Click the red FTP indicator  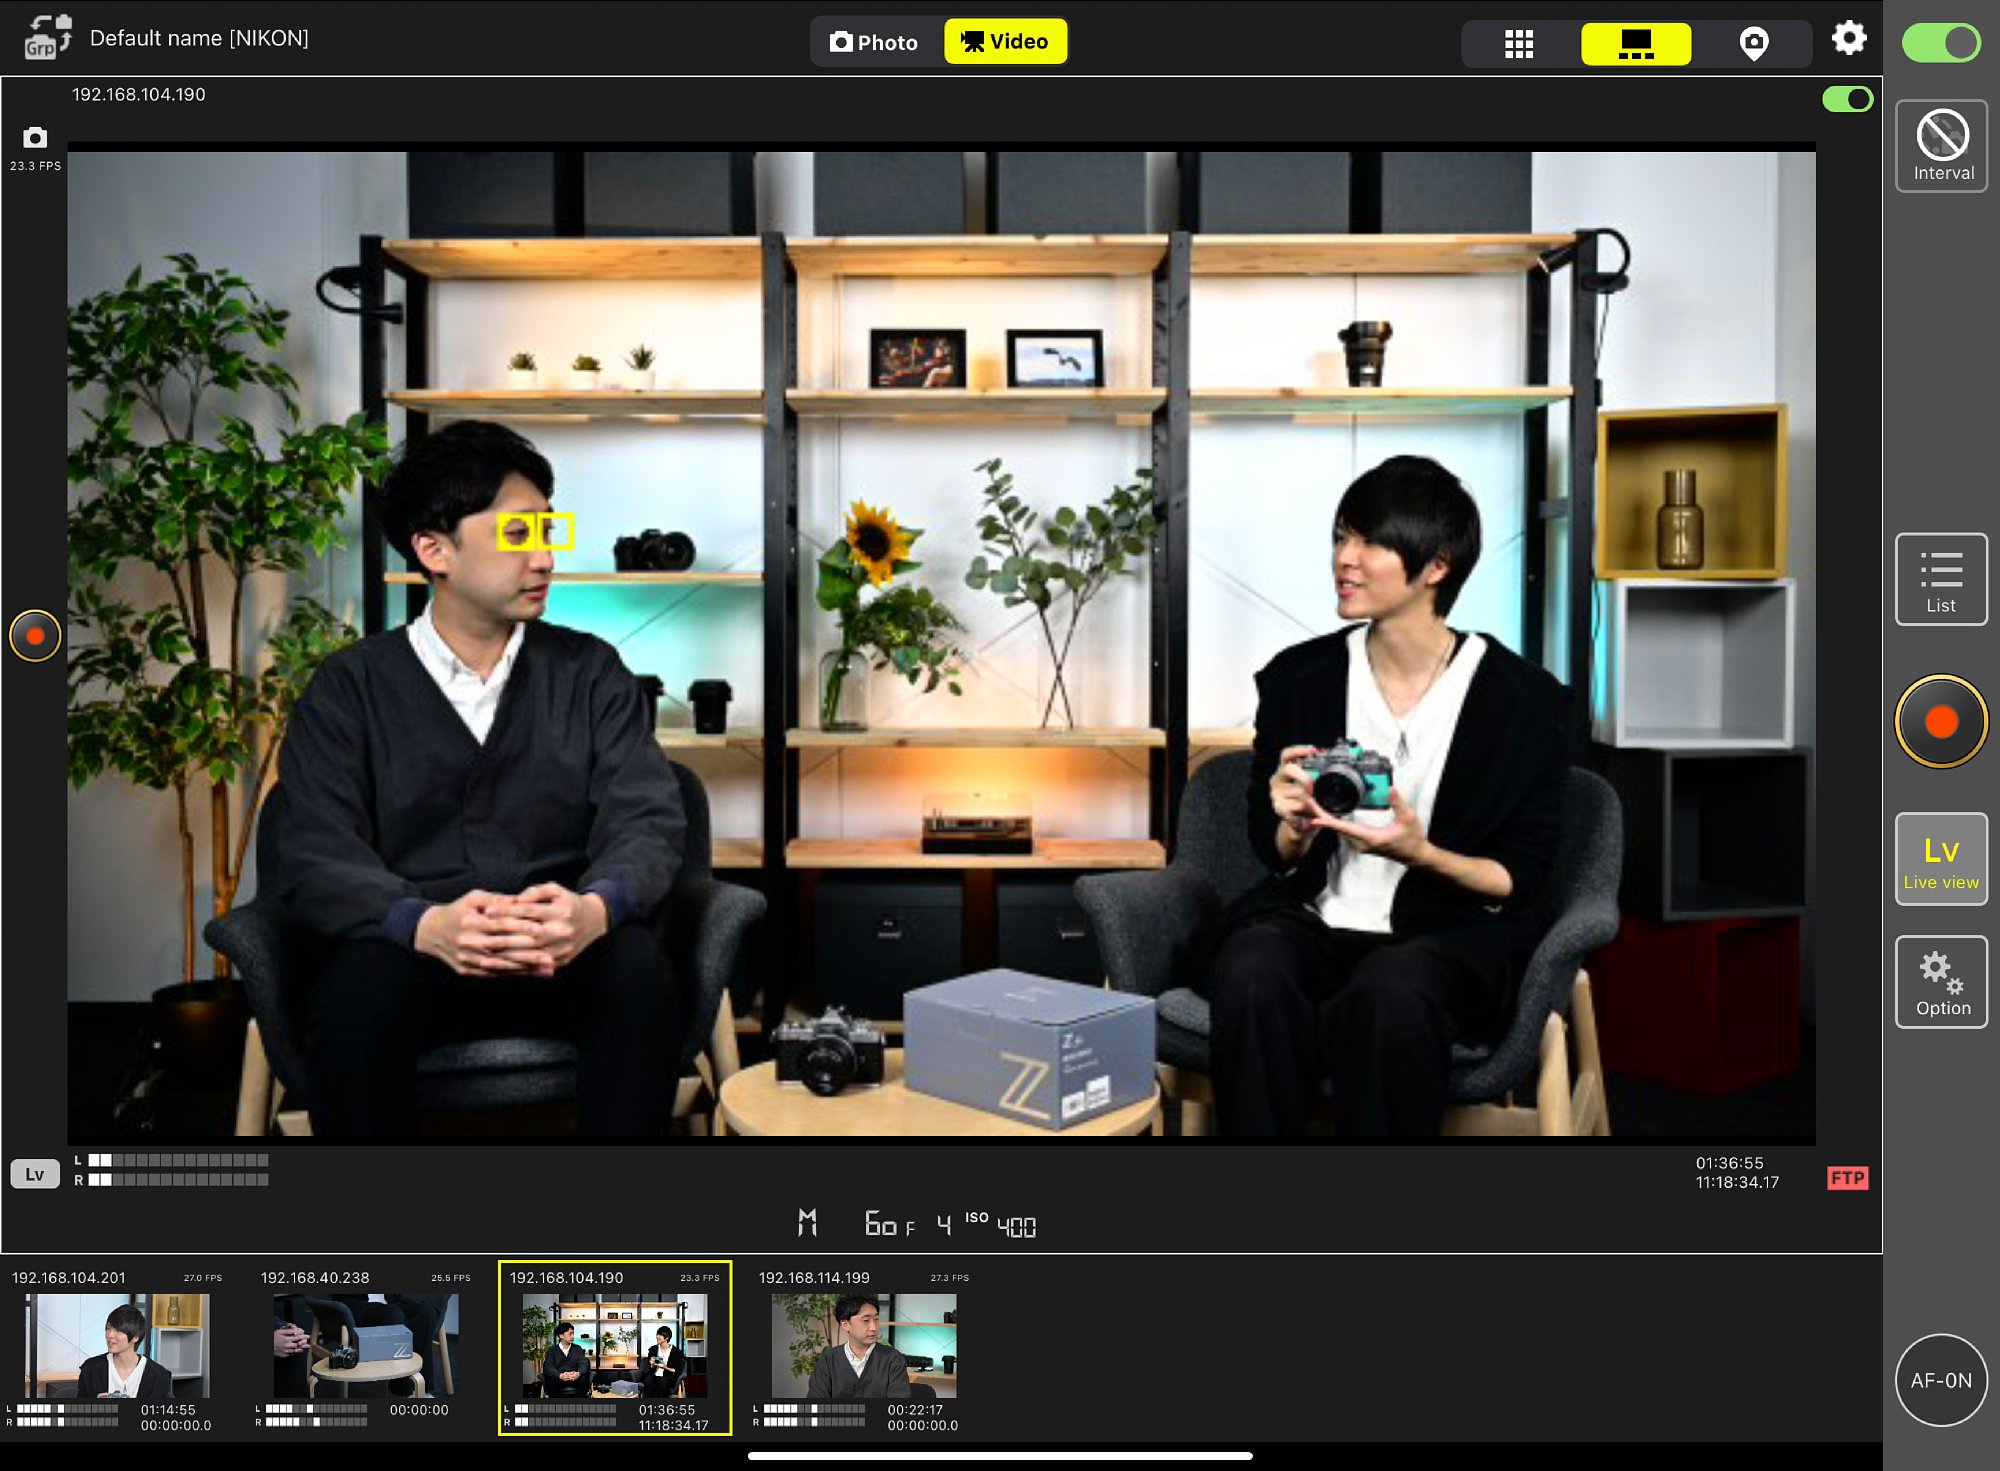click(1847, 1178)
